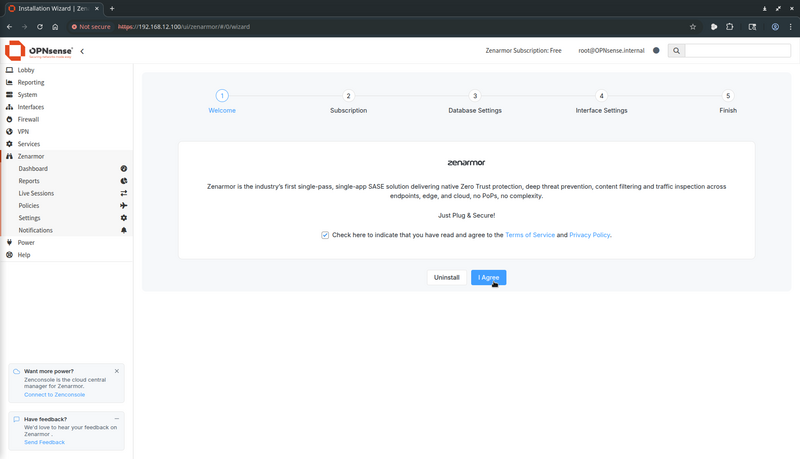Bookmark this page with star icon
800x459 pixels.
(693, 27)
